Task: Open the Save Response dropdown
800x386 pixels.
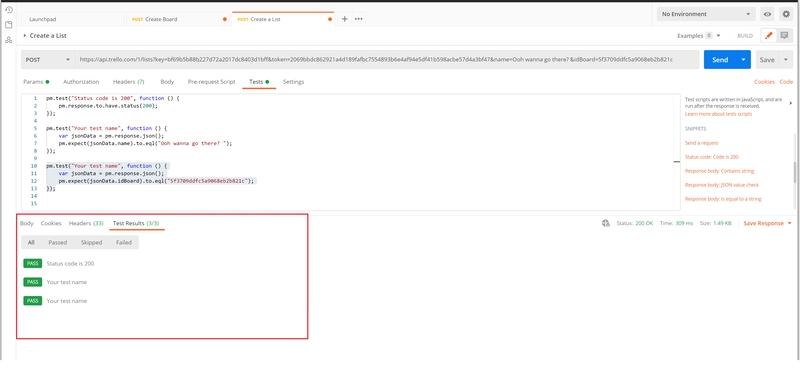Action: click(767, 223)
